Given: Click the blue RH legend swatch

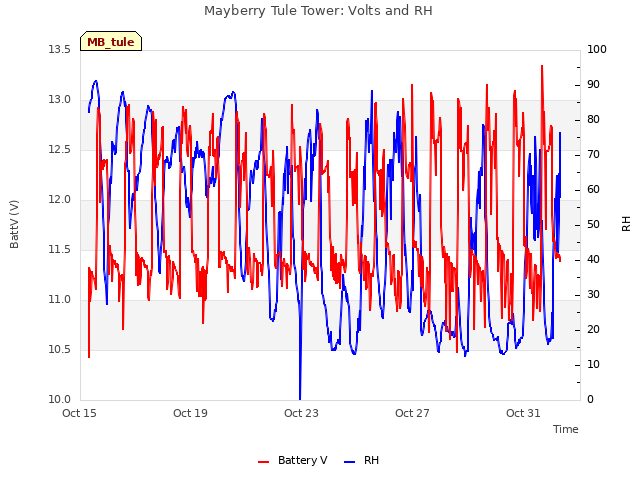Looking at the screenshot, I should 349,462.
